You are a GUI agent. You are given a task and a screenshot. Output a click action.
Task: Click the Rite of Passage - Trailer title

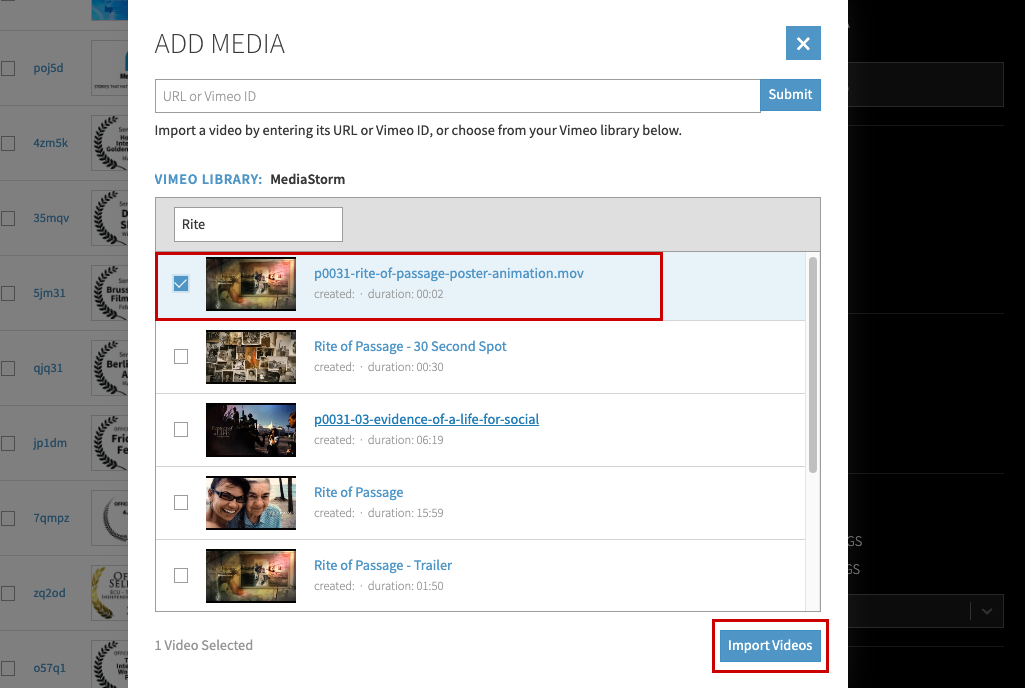(x=383, y=565)
